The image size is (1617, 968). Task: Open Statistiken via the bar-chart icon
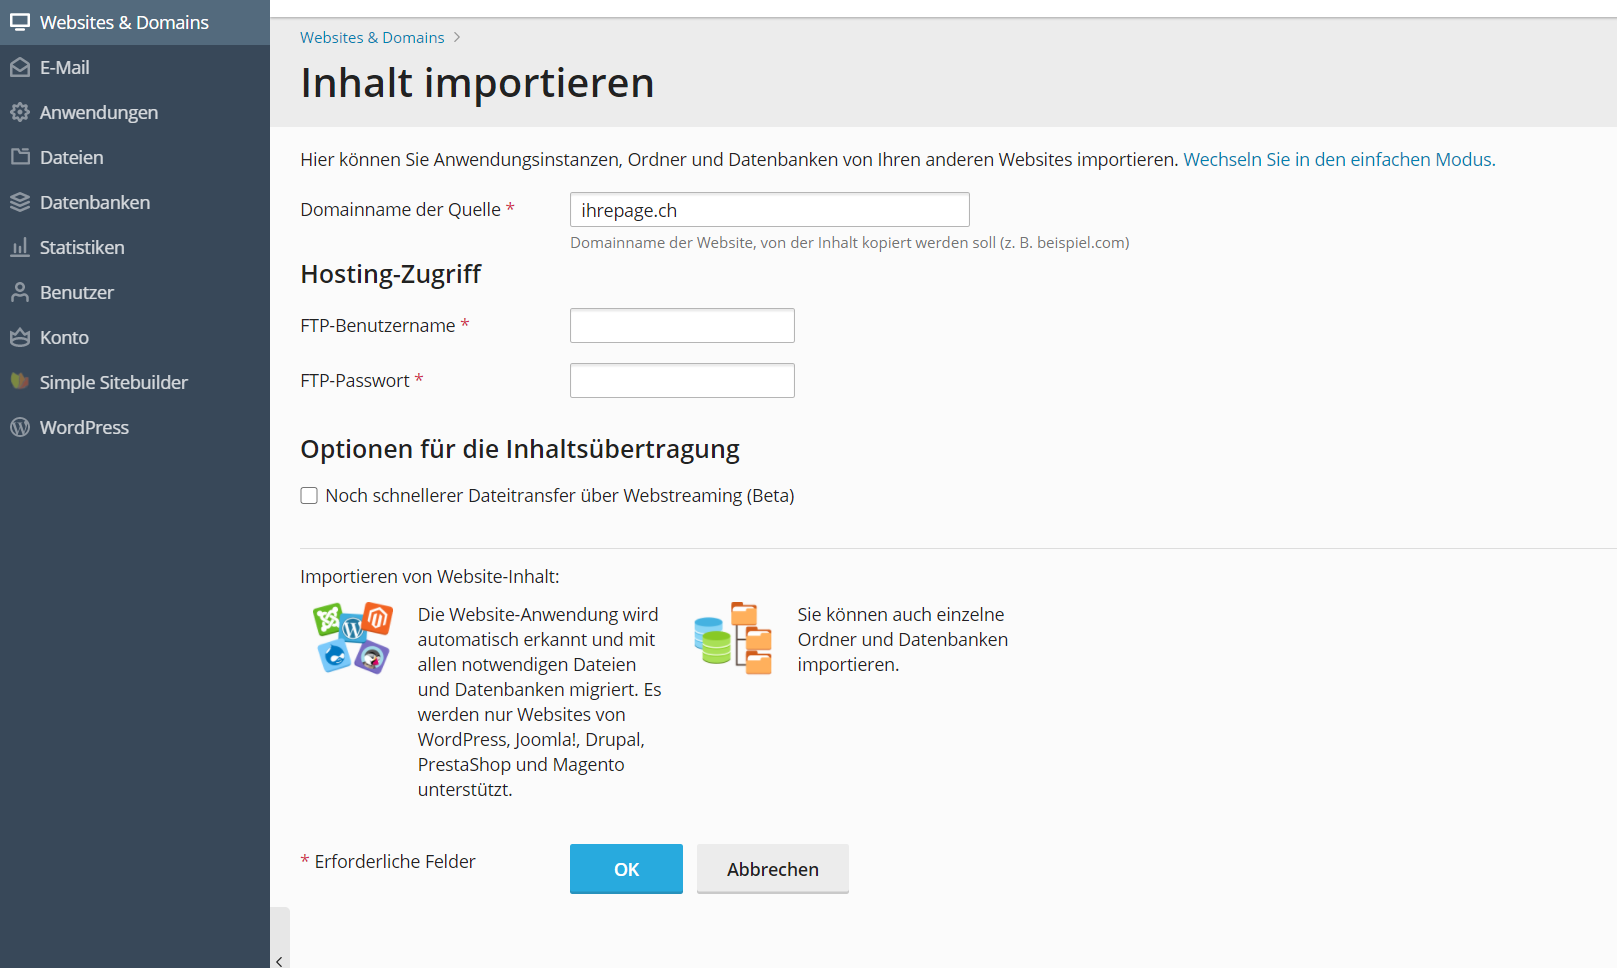point(21,247)
